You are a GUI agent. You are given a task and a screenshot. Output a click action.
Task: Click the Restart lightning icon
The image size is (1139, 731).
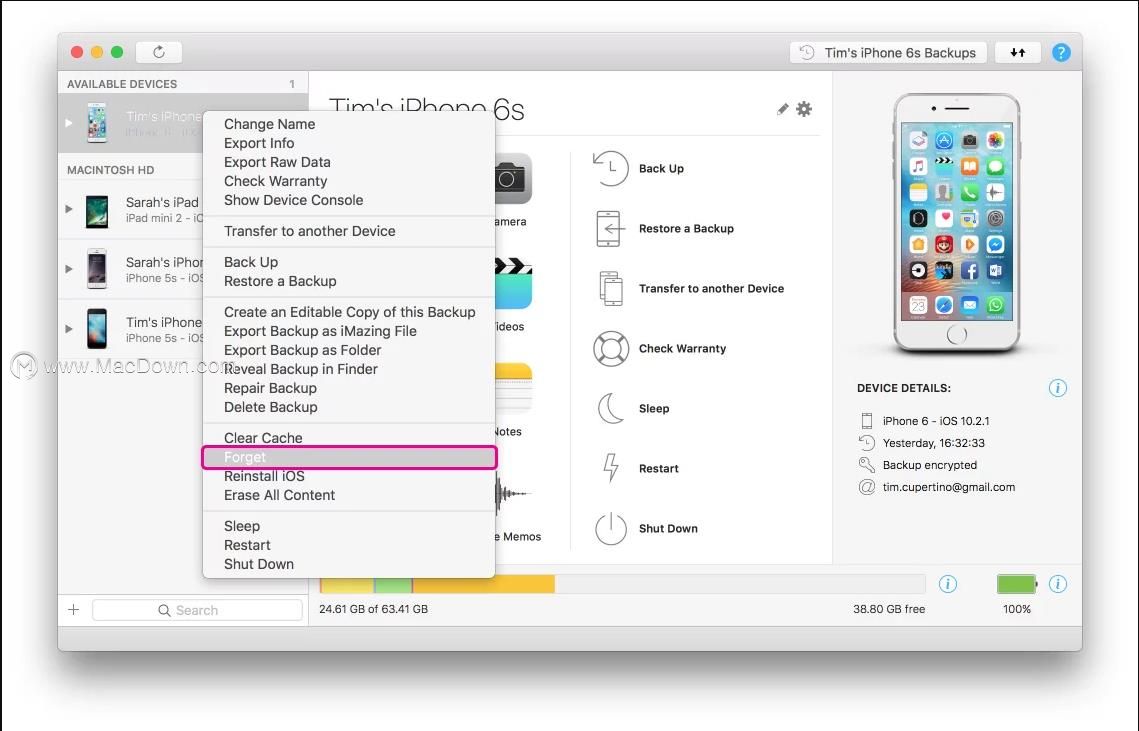(611, 468)
